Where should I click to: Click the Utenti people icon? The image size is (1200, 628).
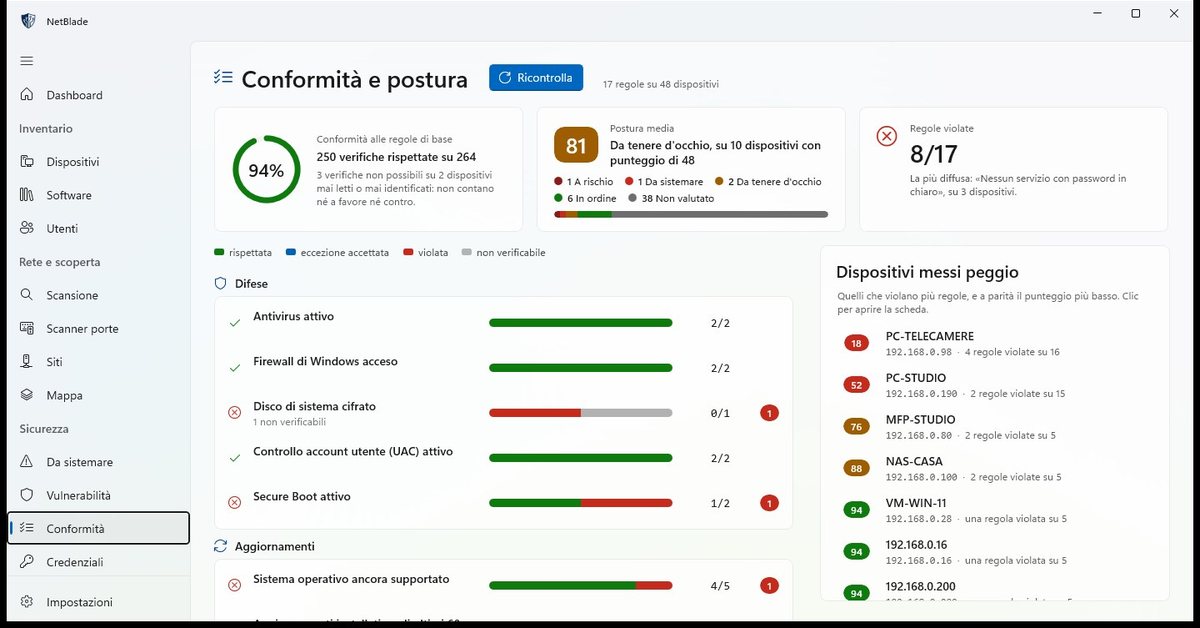pyautogui.click(x=27, y=228)
